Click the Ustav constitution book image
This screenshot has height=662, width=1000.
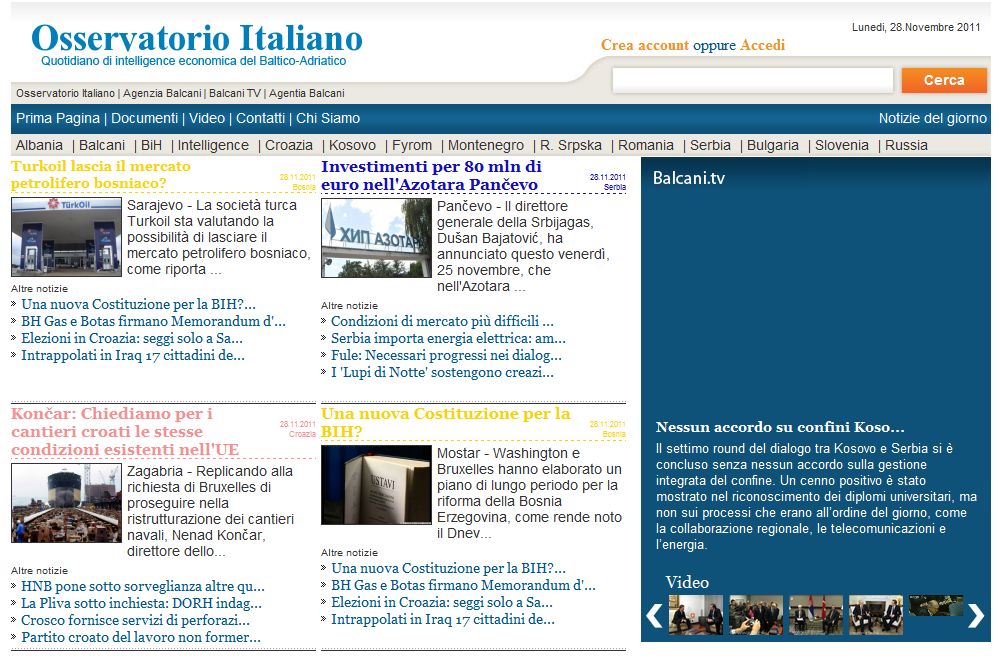[376, 485]
